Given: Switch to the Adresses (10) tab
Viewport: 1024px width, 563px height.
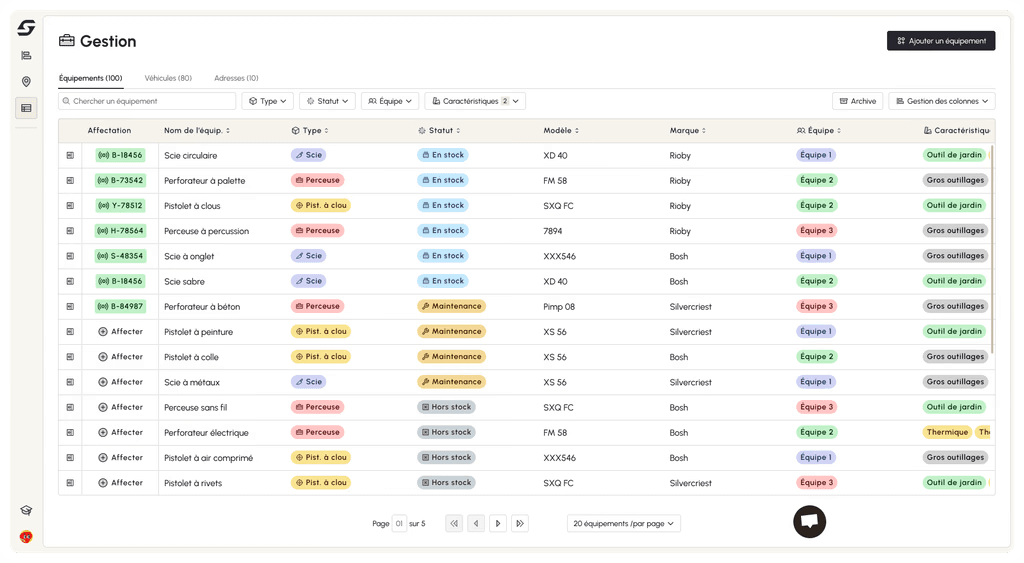Looking at the screenshot, I should pos(236,78).
